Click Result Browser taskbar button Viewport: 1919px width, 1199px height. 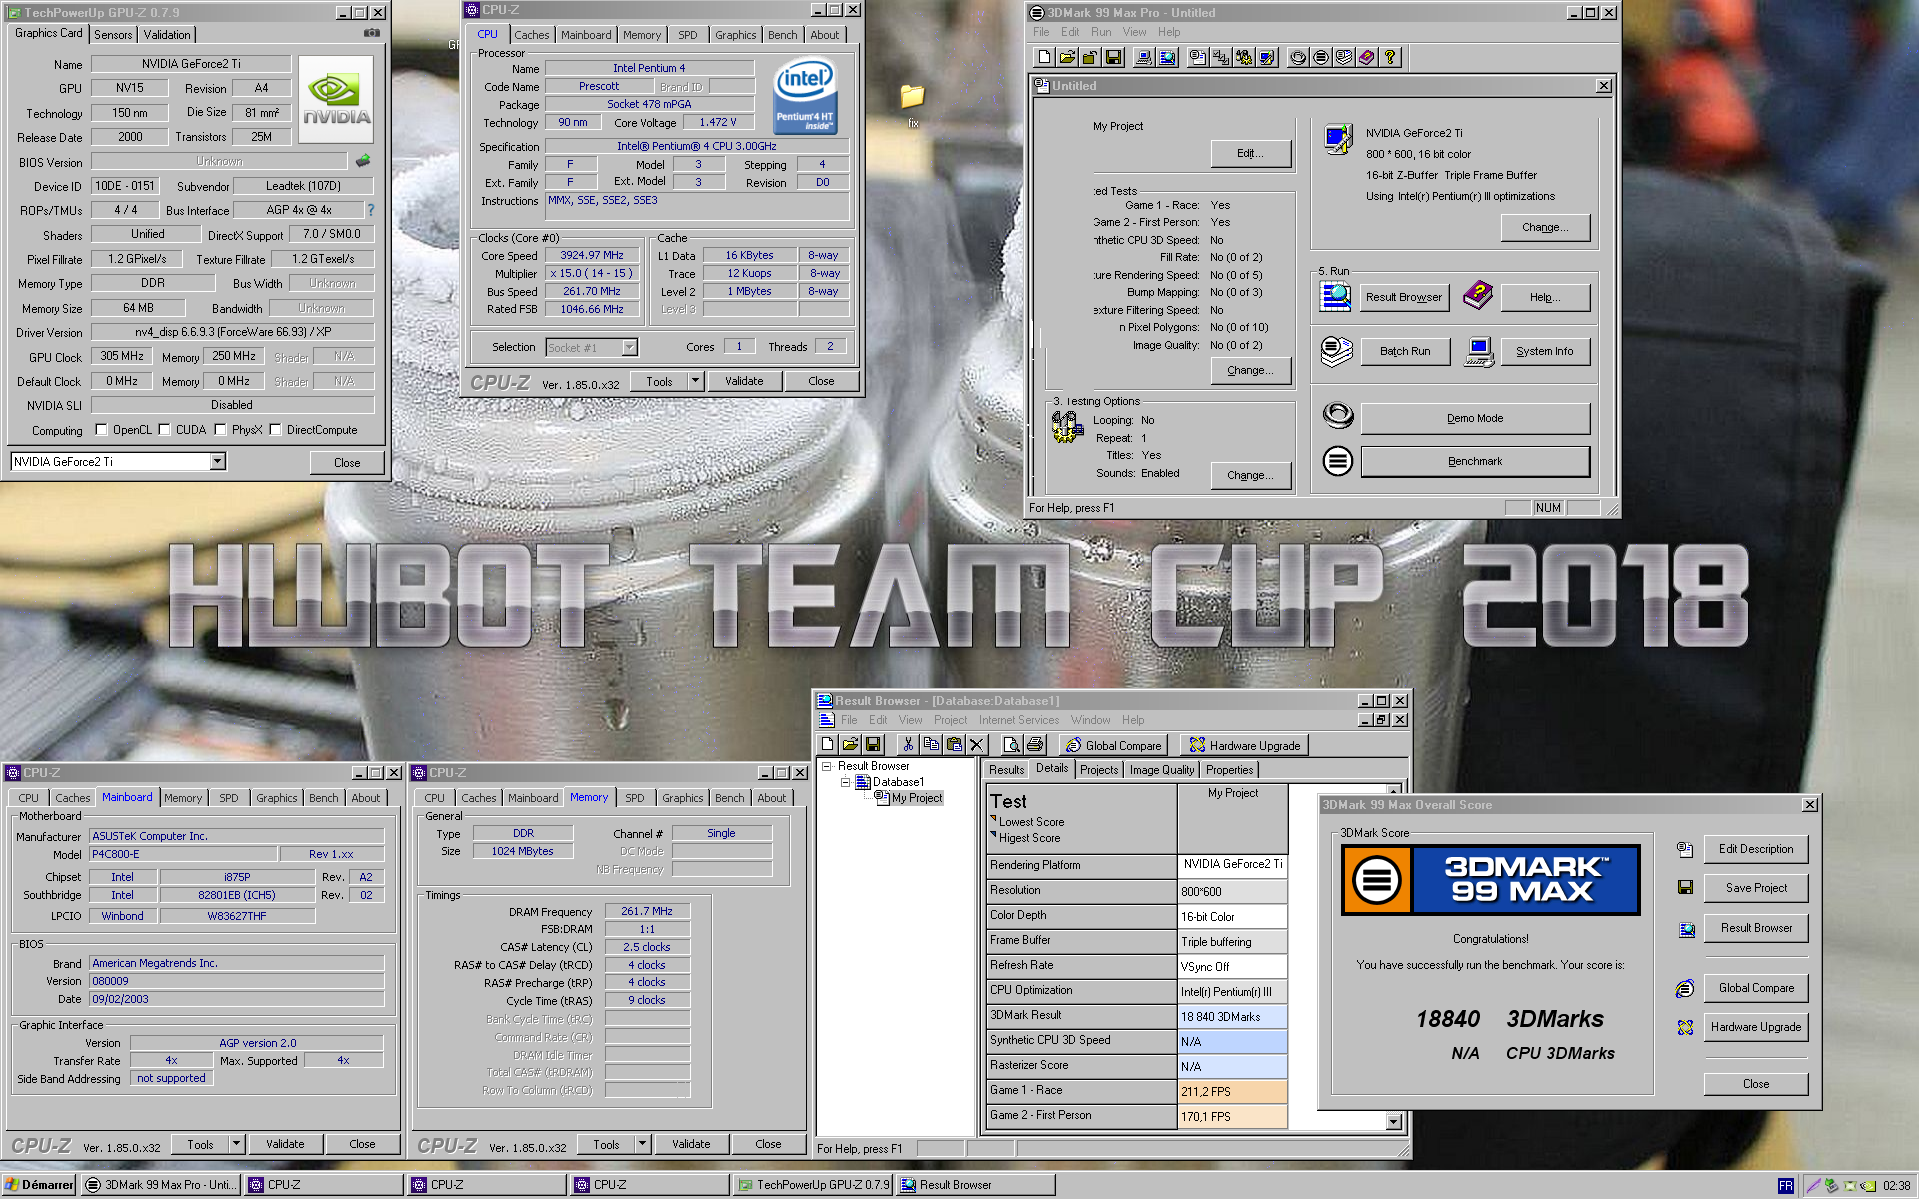point(976,1185)
